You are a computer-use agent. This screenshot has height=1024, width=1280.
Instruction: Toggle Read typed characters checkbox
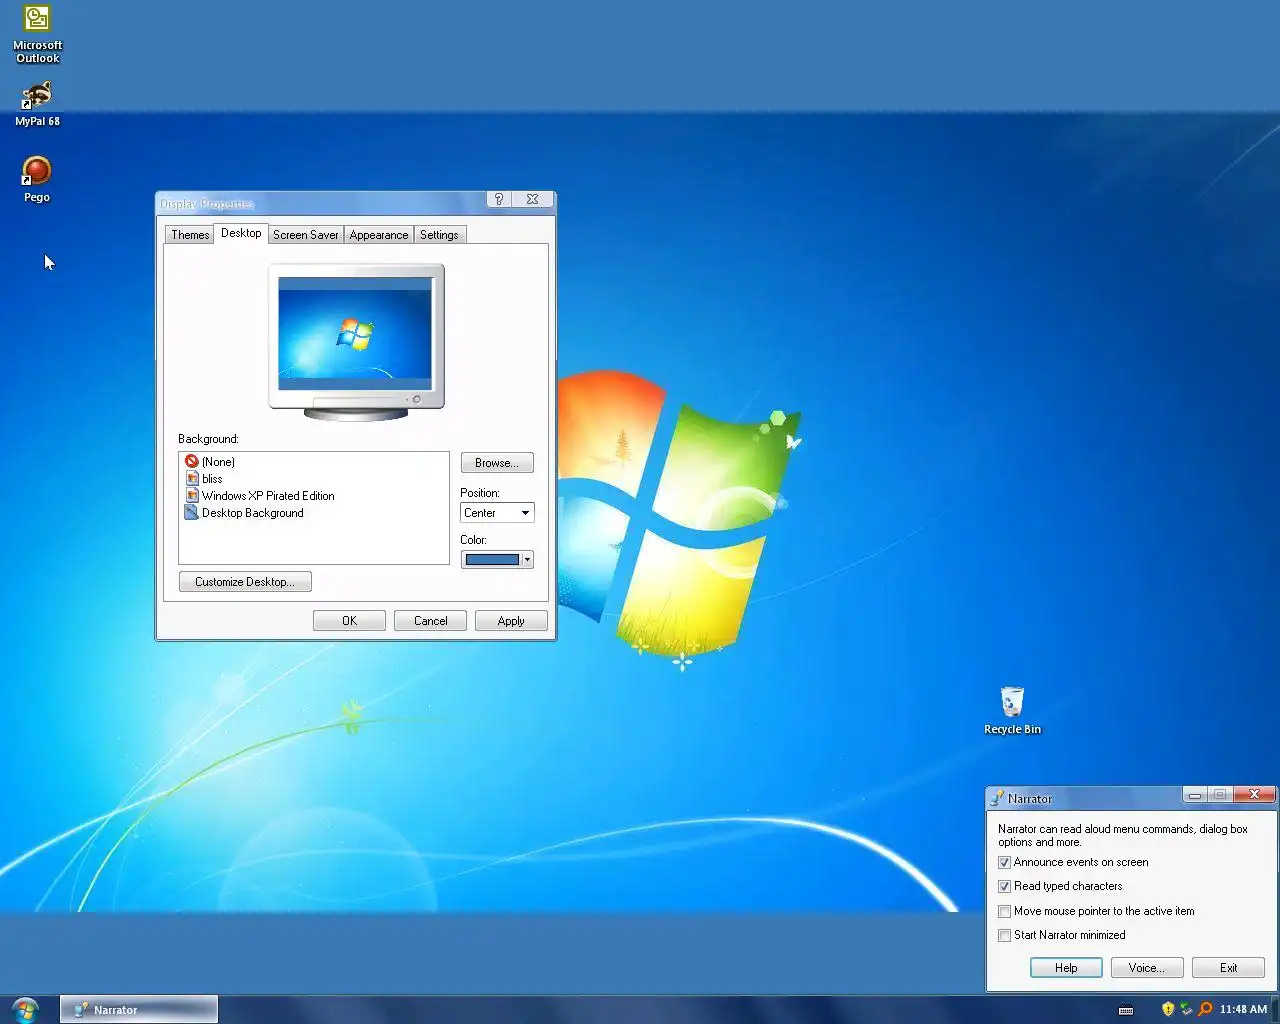pyautogui.click(x=1004, y=886)
